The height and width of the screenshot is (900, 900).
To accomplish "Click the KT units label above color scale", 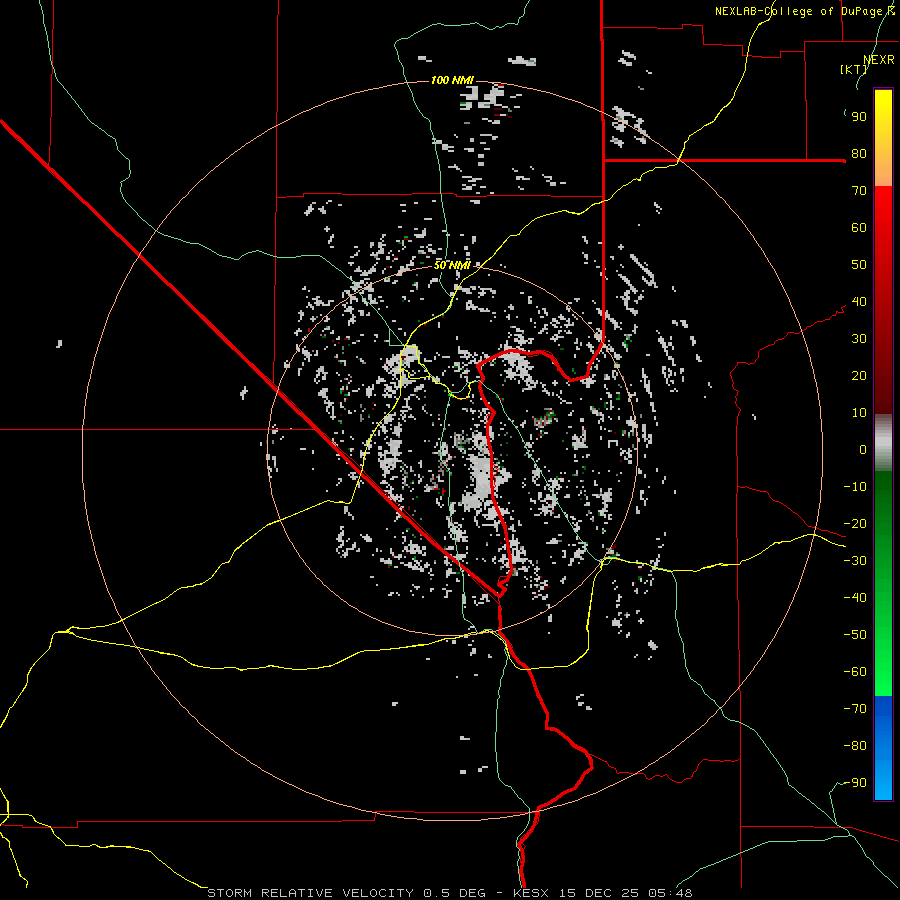I will pos(854,69).
